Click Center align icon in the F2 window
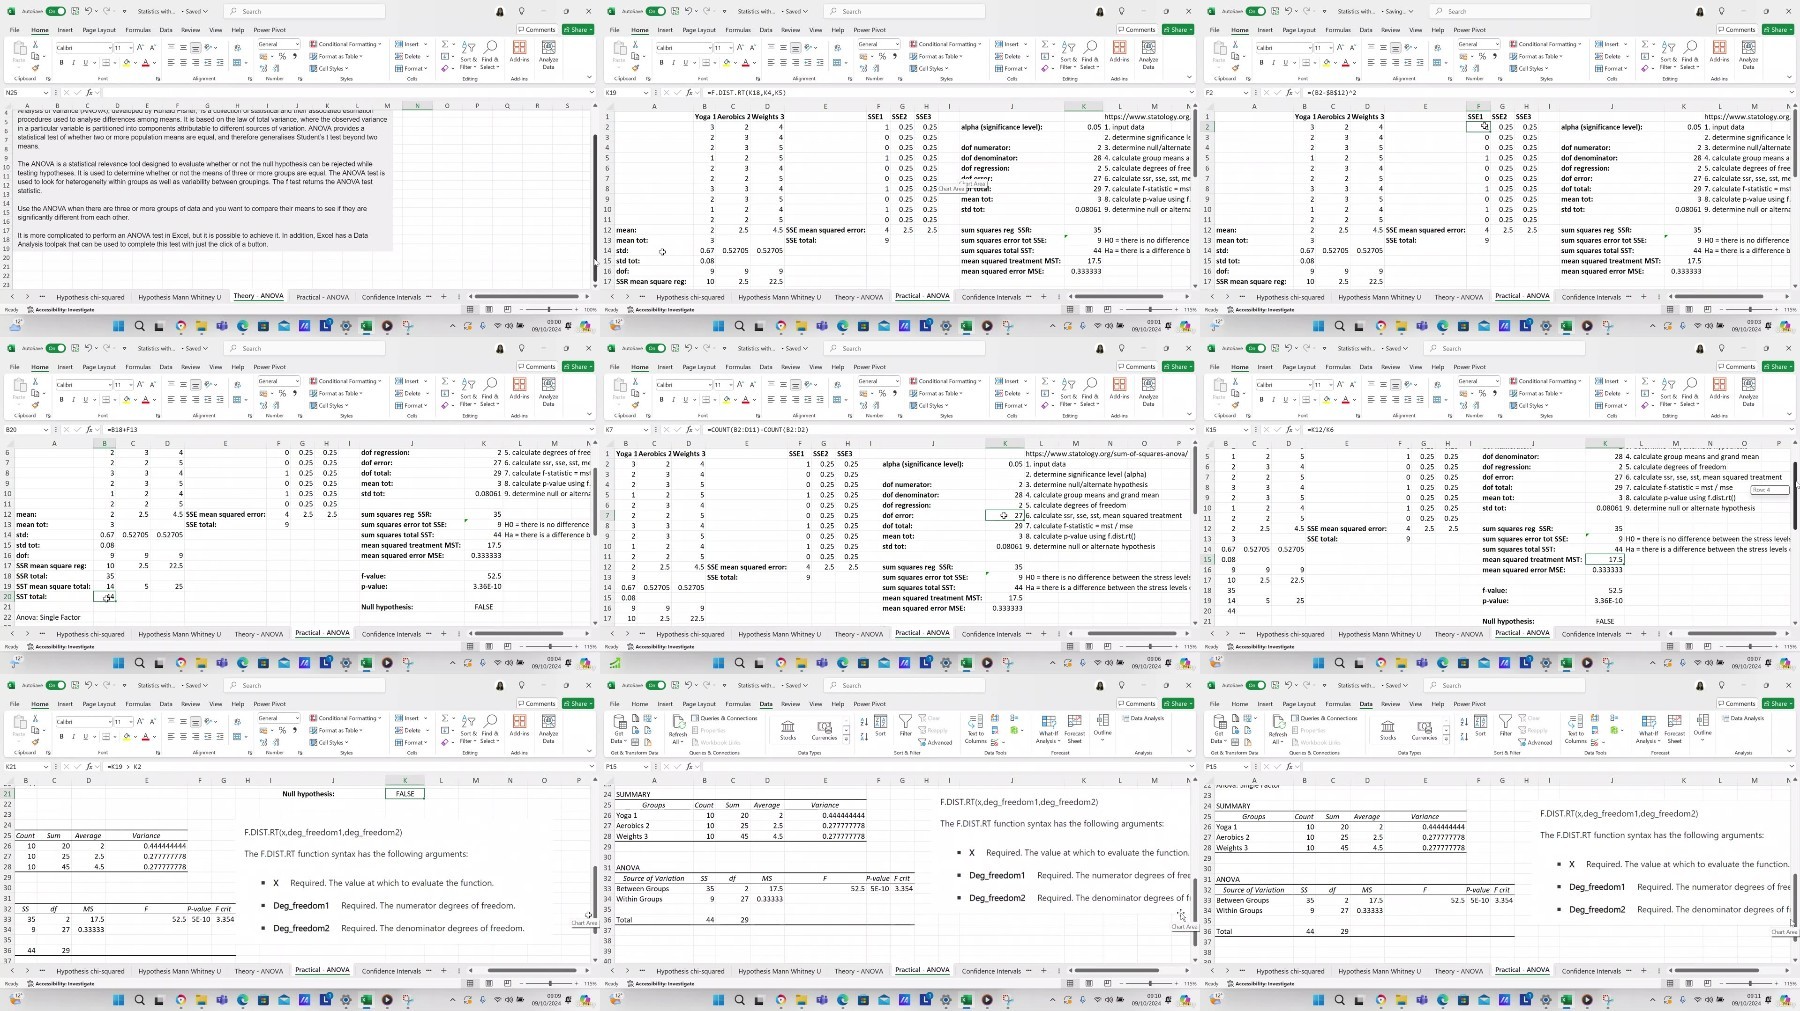The image size is (1800, 1011). click(1384, 62)
